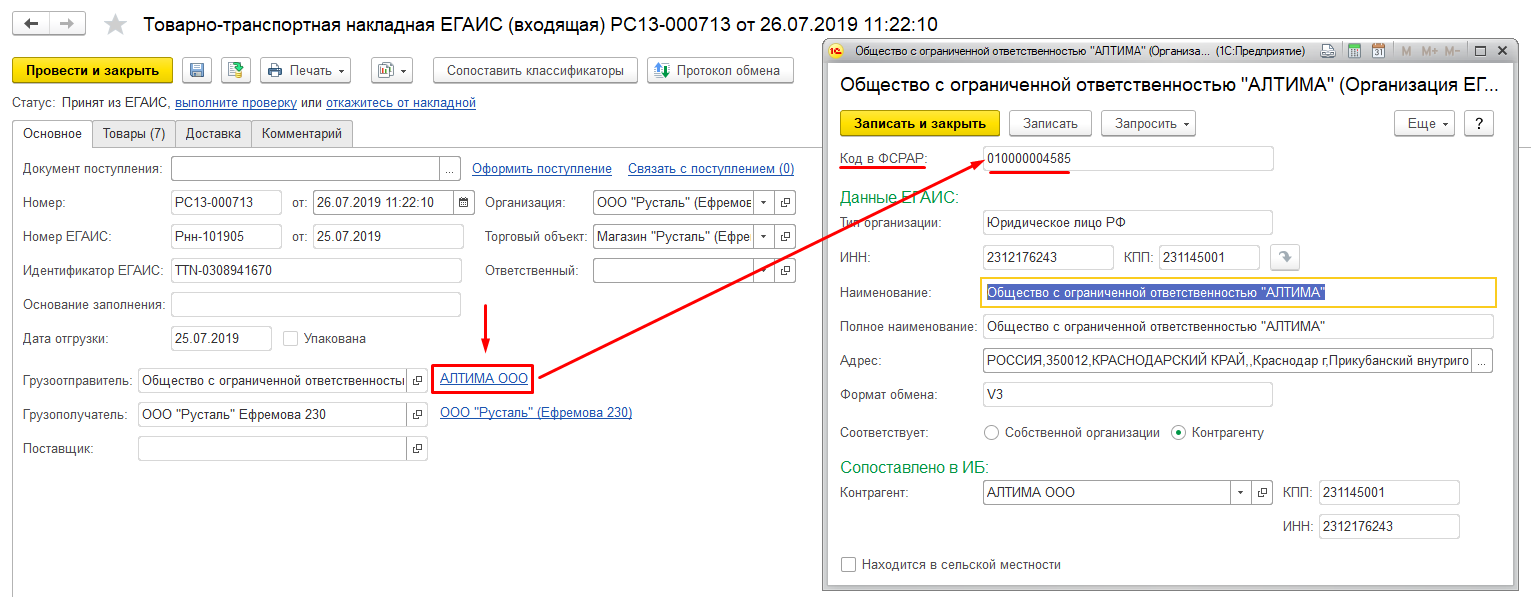Click the Формат обмена field V3
1531x597 pixels.
pos(1128,394)
